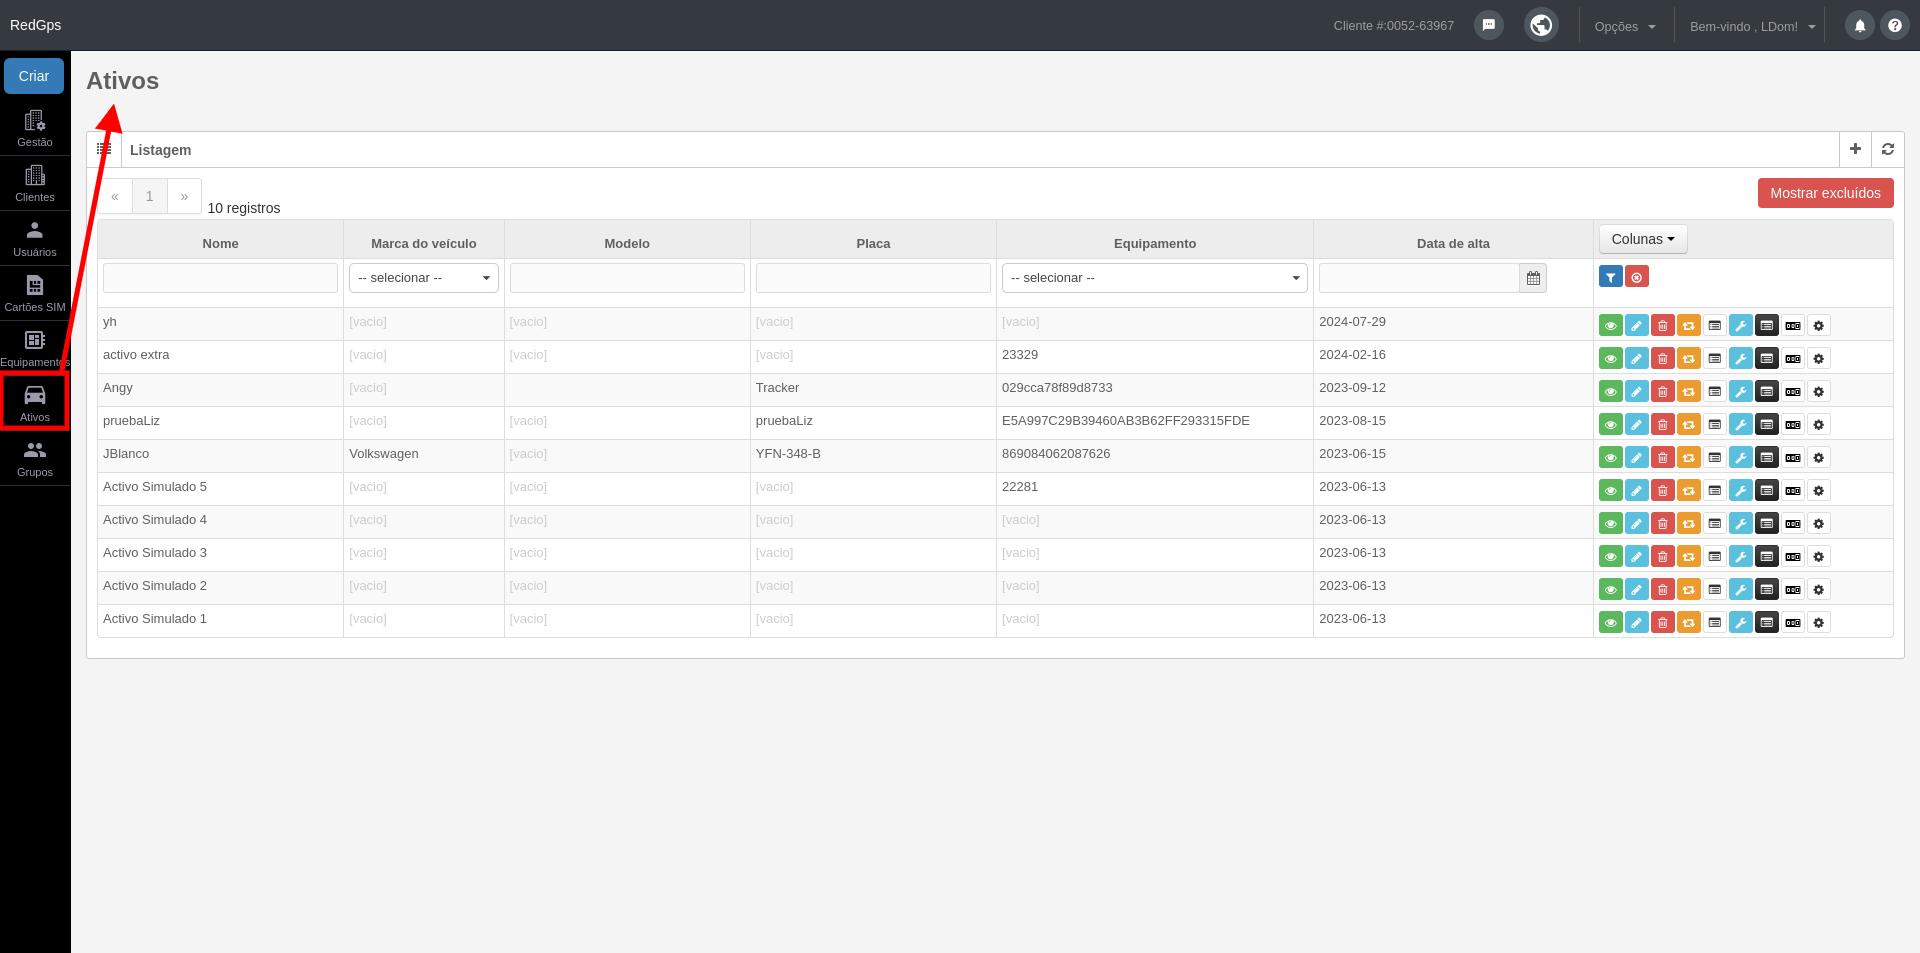Click the globe language icon
The image size is (1920, 953).
pyautogui.click(x=1541, y=25)
